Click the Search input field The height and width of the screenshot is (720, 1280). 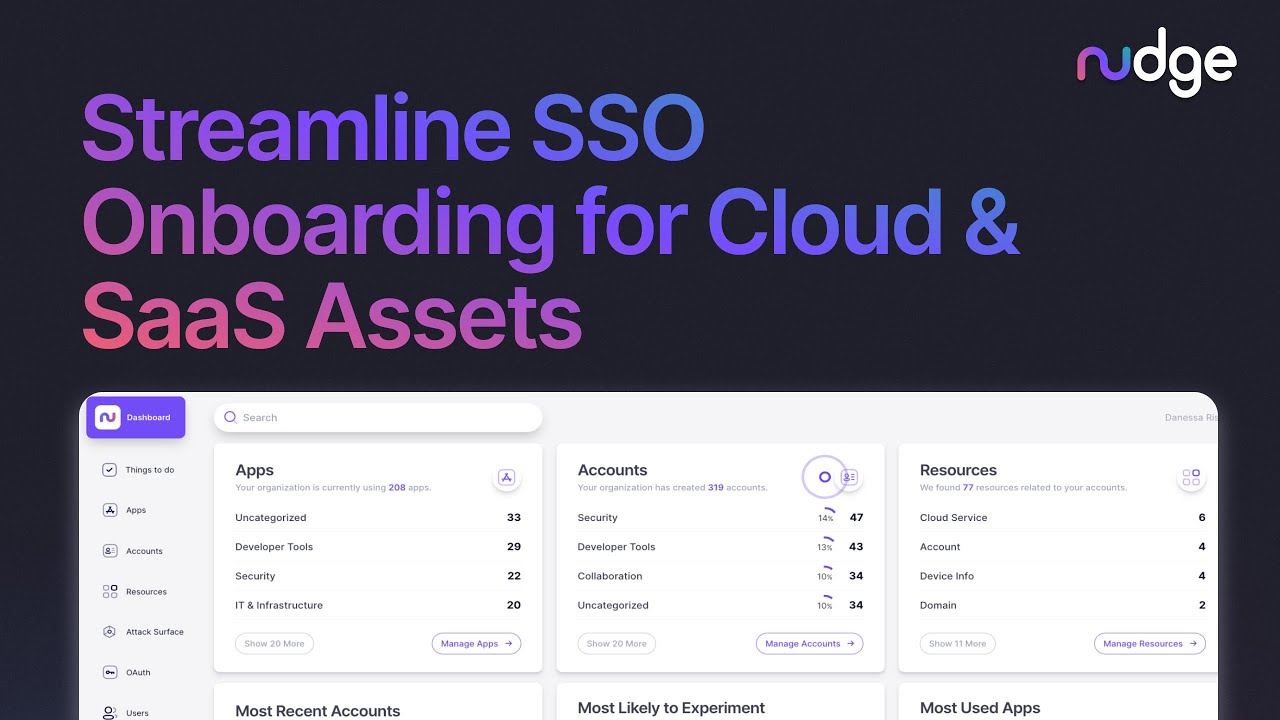378,418
